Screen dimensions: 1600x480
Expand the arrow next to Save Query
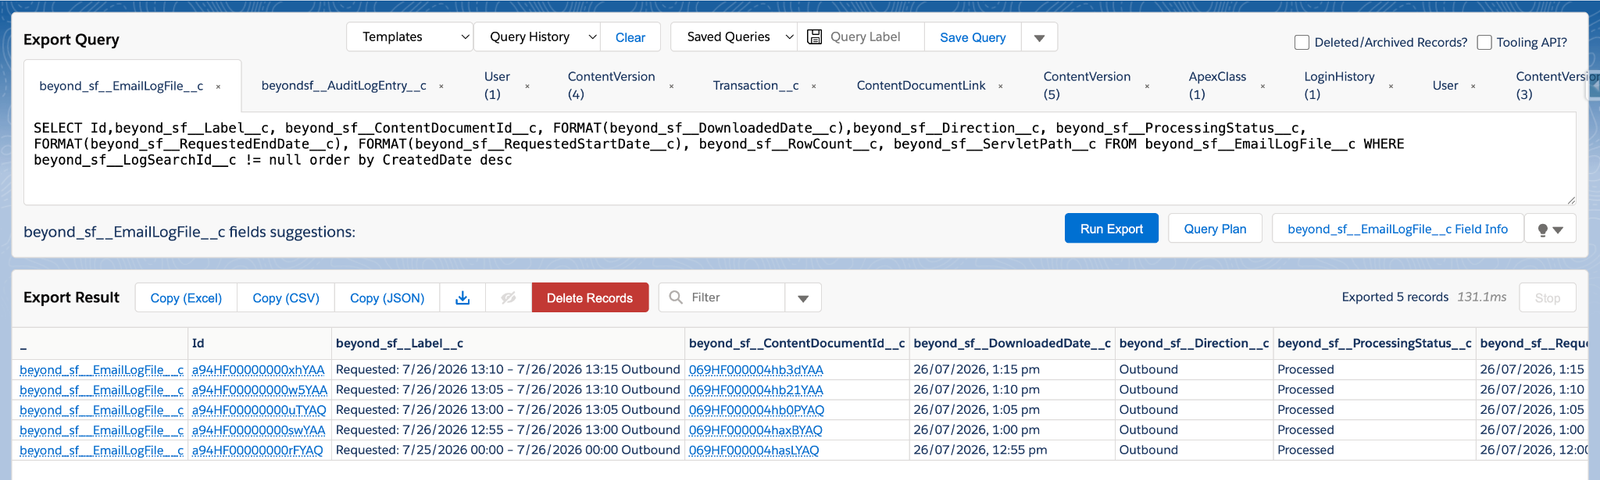point(1039,38)
